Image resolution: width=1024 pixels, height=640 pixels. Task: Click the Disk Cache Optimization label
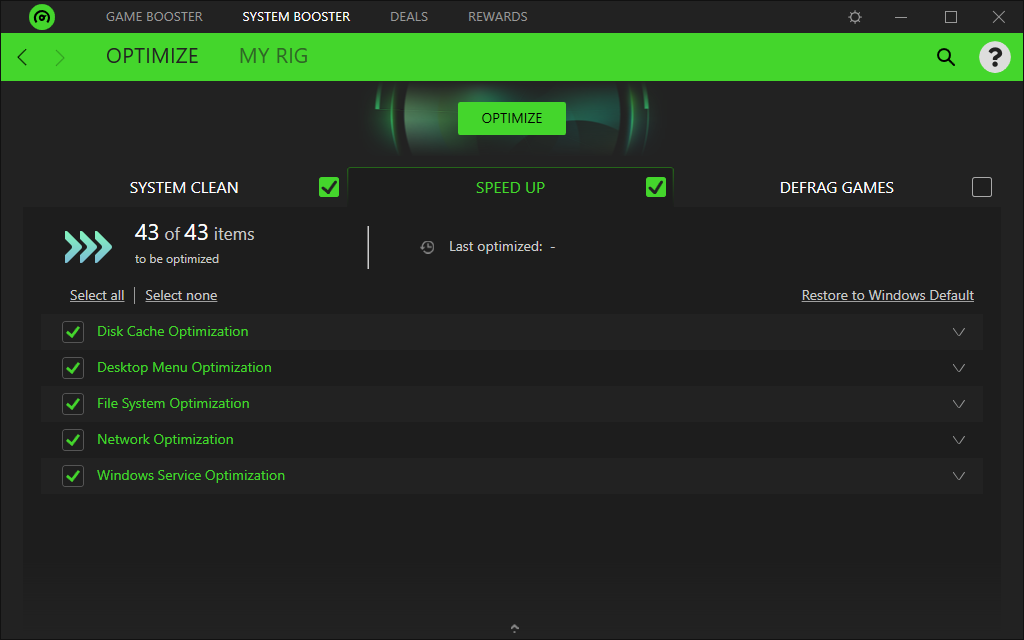(x=172, y=331)
